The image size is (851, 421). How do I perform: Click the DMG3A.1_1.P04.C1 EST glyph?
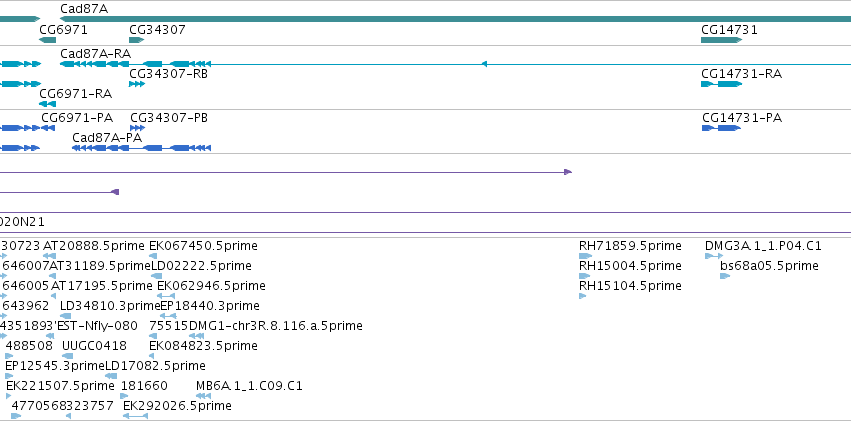[x=714, y=256]
